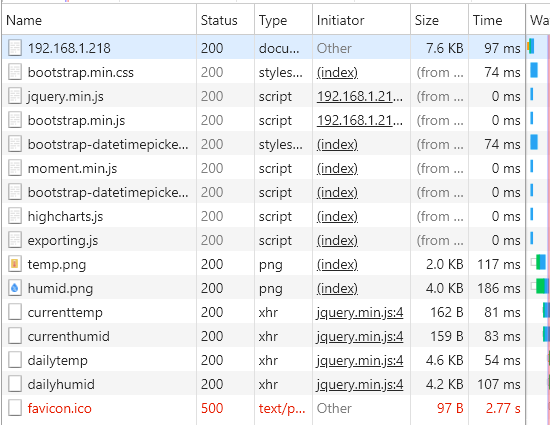
Task: Open the 192.168.1.21... initiator link for jquery.min.js
Action: (360, 96)
